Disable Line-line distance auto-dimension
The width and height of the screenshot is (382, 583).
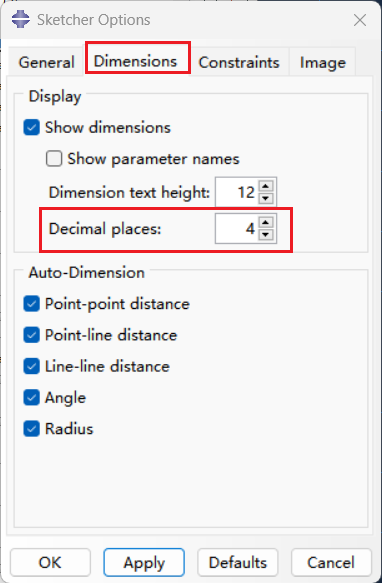(32, 366)
